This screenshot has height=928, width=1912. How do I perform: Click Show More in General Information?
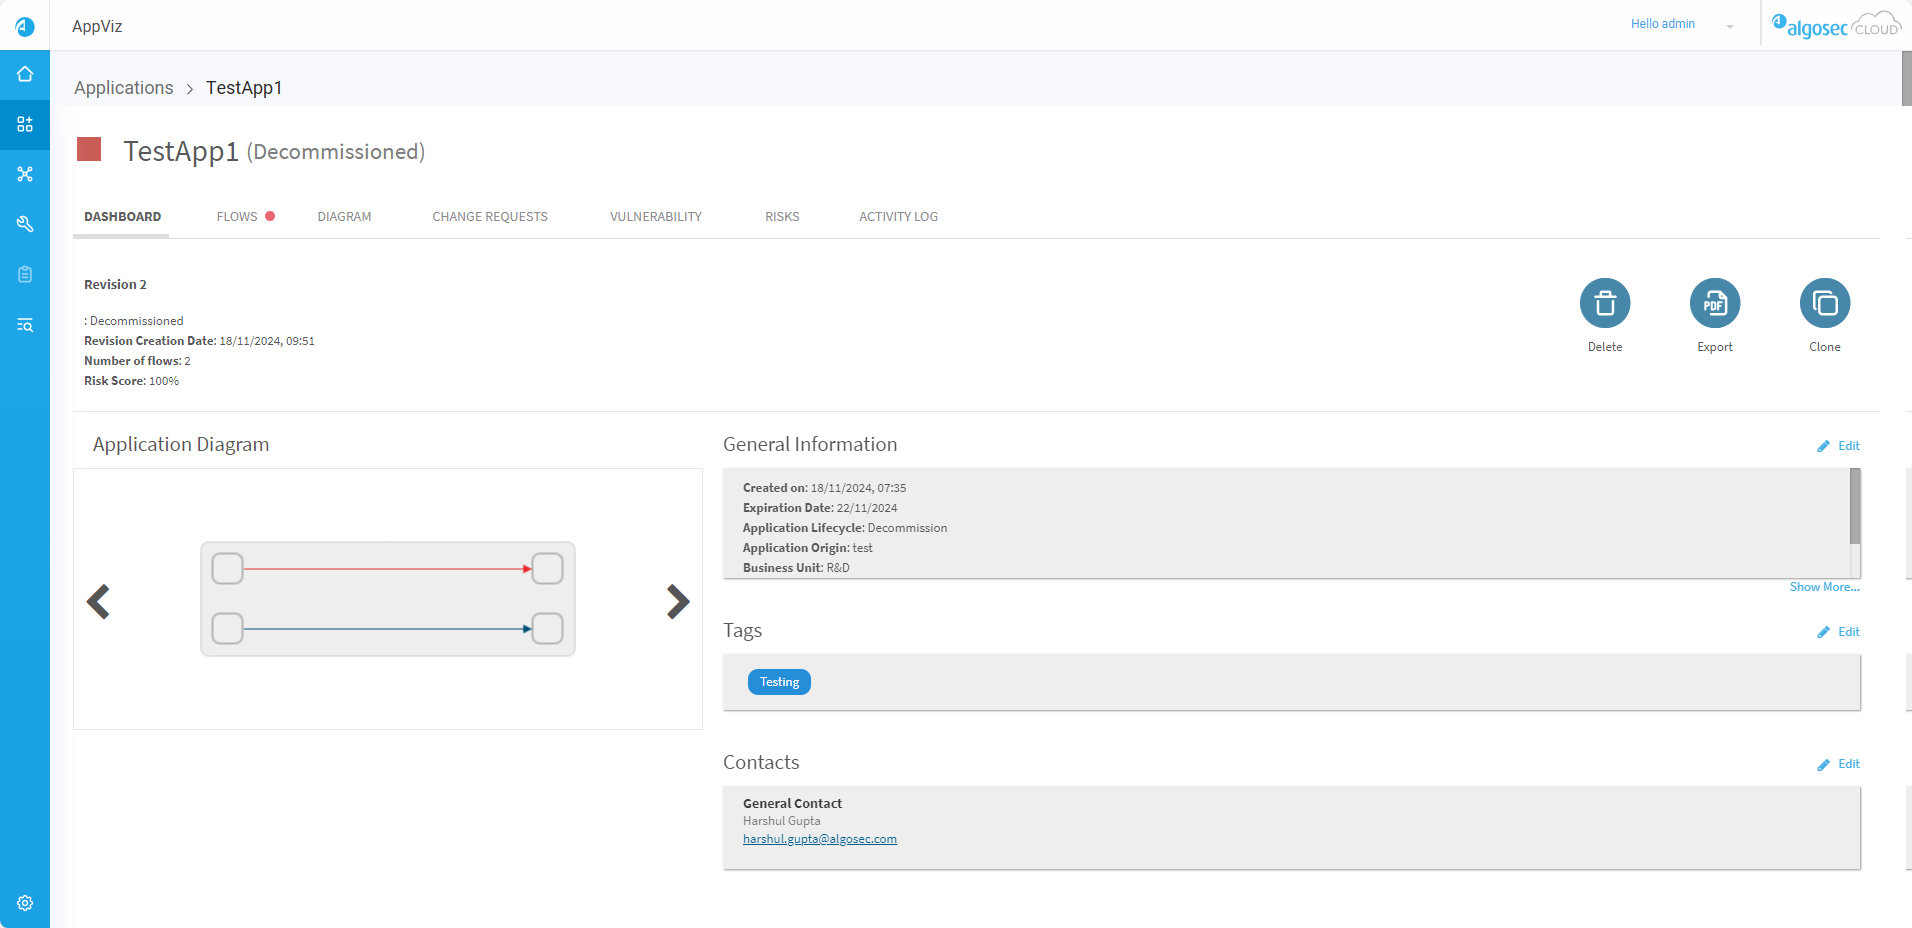[1824, 587]
